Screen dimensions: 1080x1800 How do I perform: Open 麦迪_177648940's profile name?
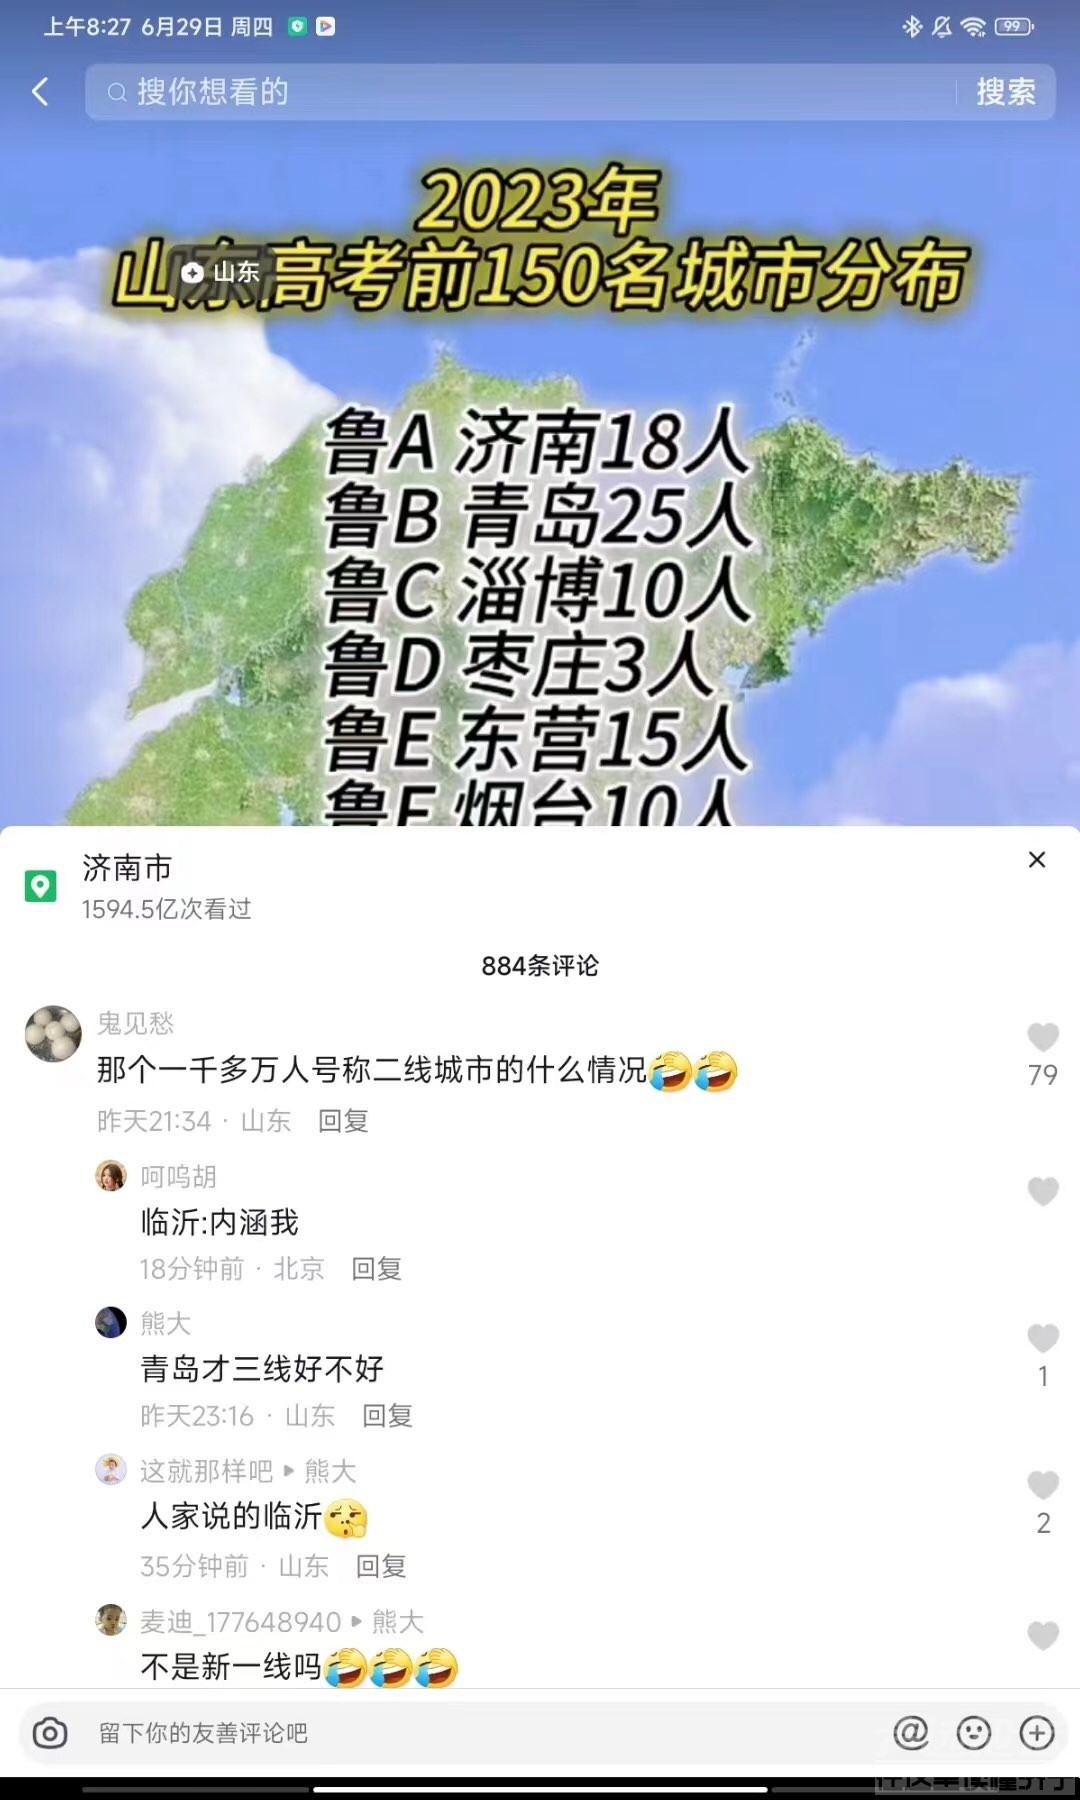pyautogui.click(x=240, y=1621)
